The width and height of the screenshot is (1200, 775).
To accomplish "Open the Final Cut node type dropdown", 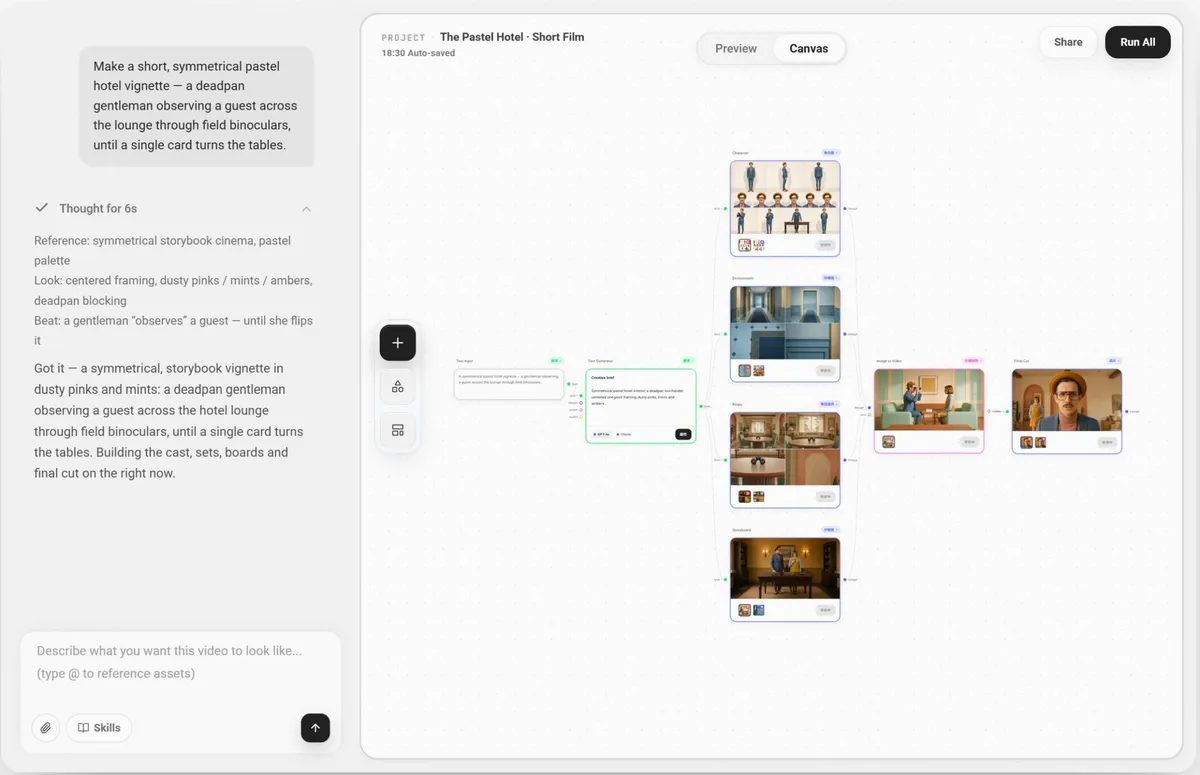I will (1113, 360).
